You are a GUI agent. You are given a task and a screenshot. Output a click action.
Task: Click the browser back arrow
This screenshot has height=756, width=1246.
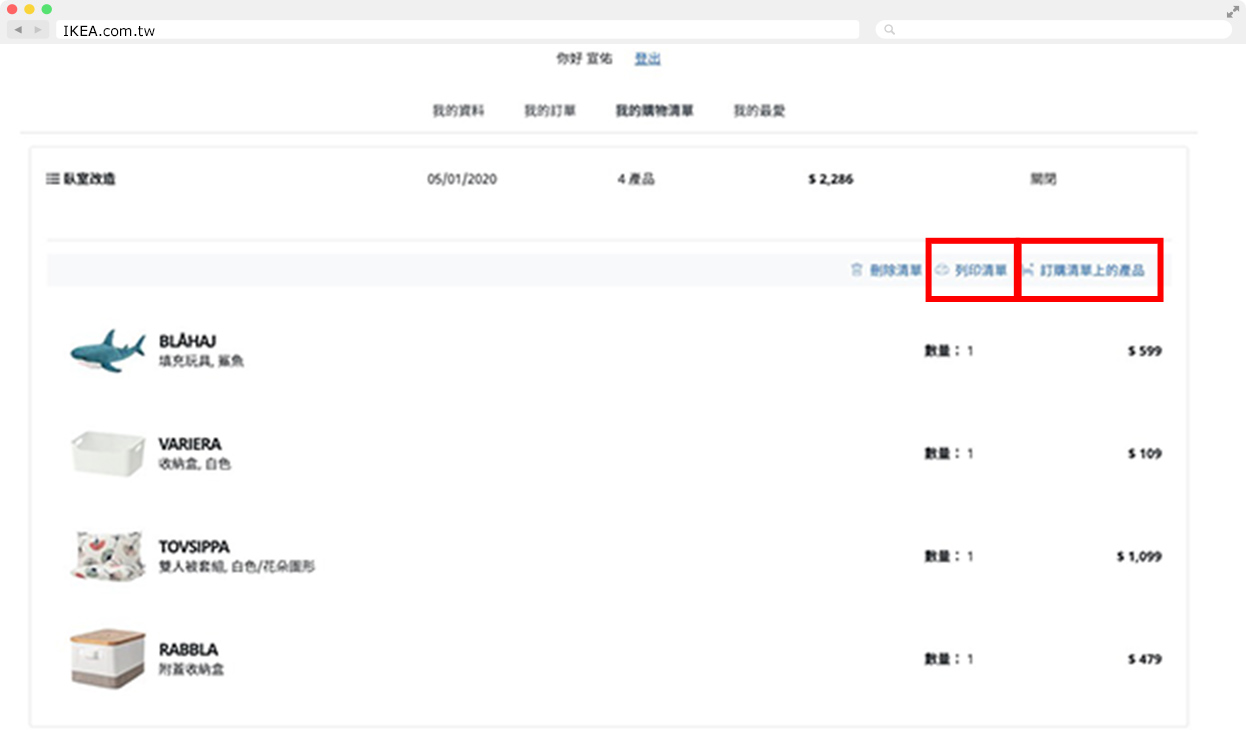pyautogui.click(x=18, y=30)
